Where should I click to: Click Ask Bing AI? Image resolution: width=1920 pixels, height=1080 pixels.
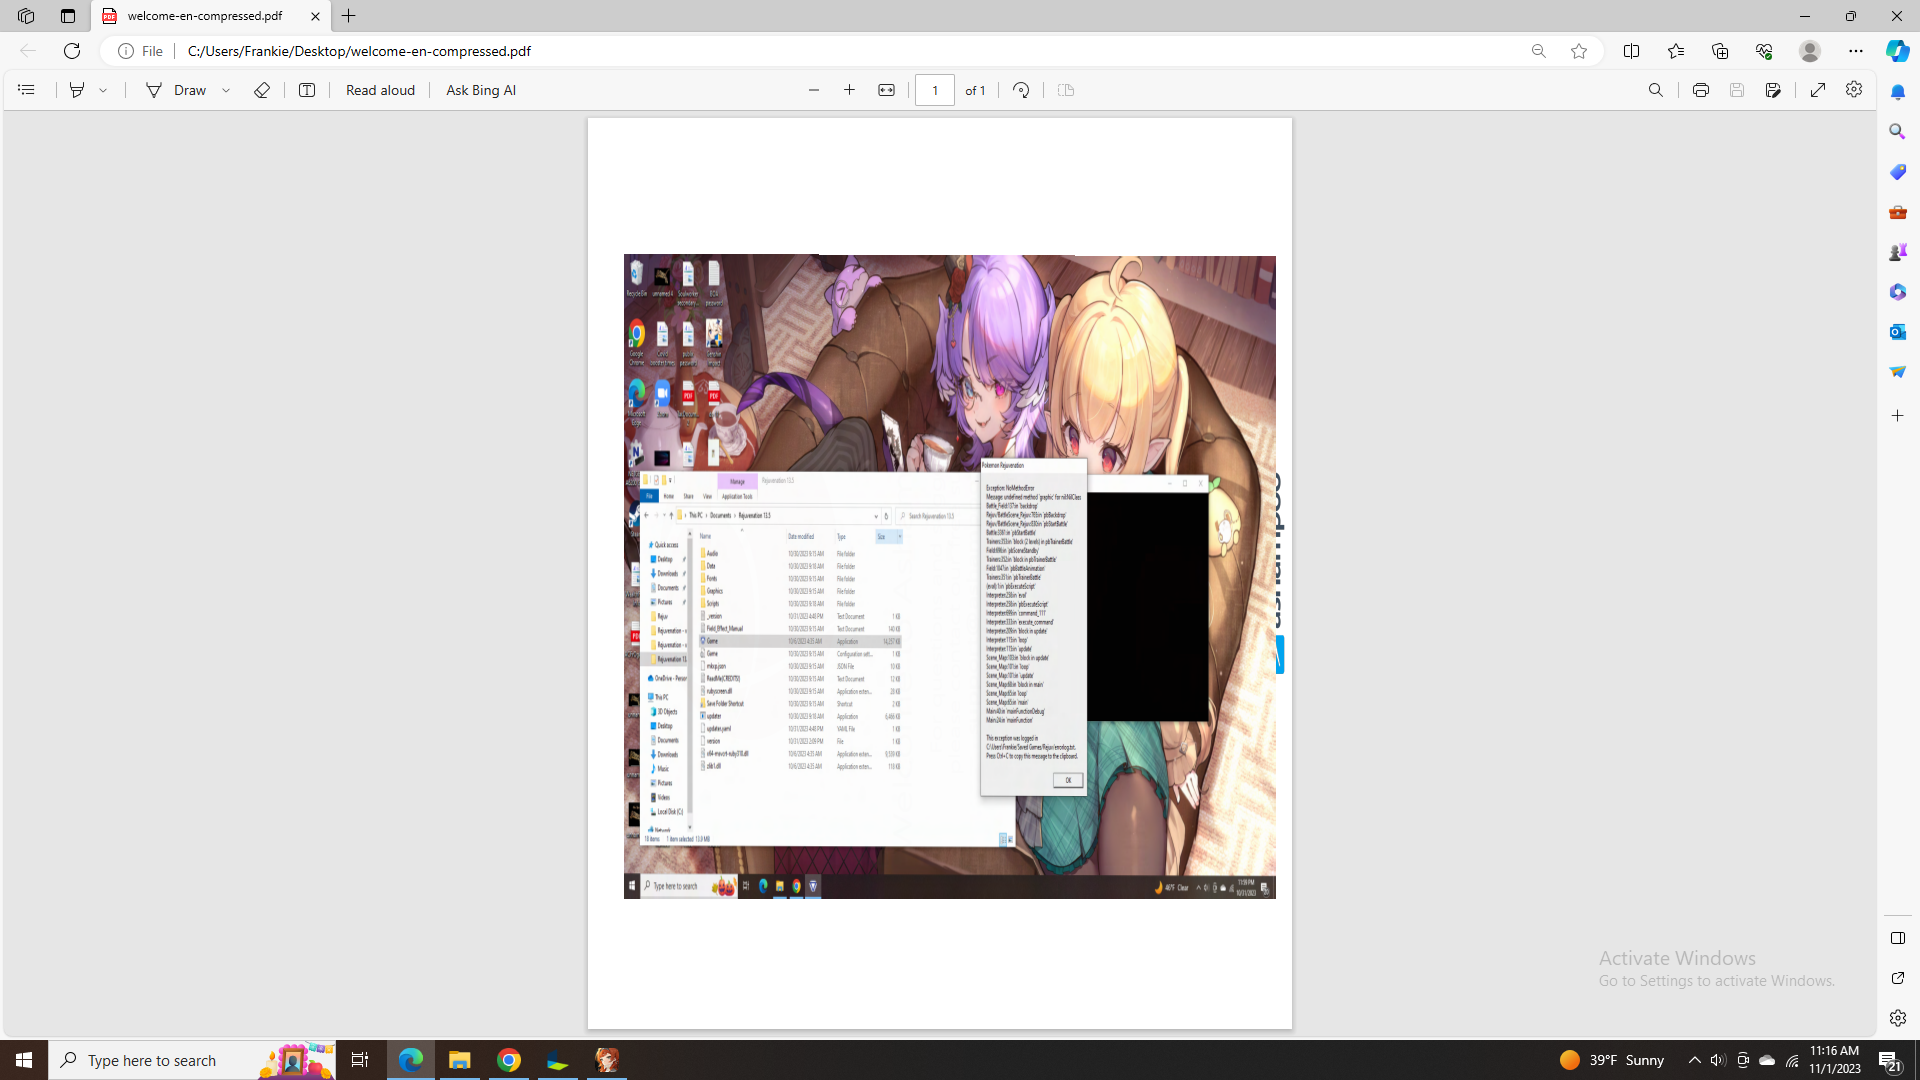481,90
